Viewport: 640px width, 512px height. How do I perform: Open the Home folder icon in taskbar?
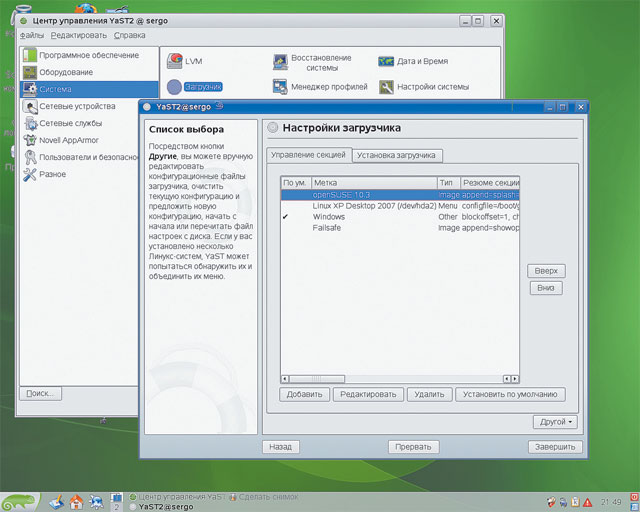pyautogui.click(x=76, y=502)
